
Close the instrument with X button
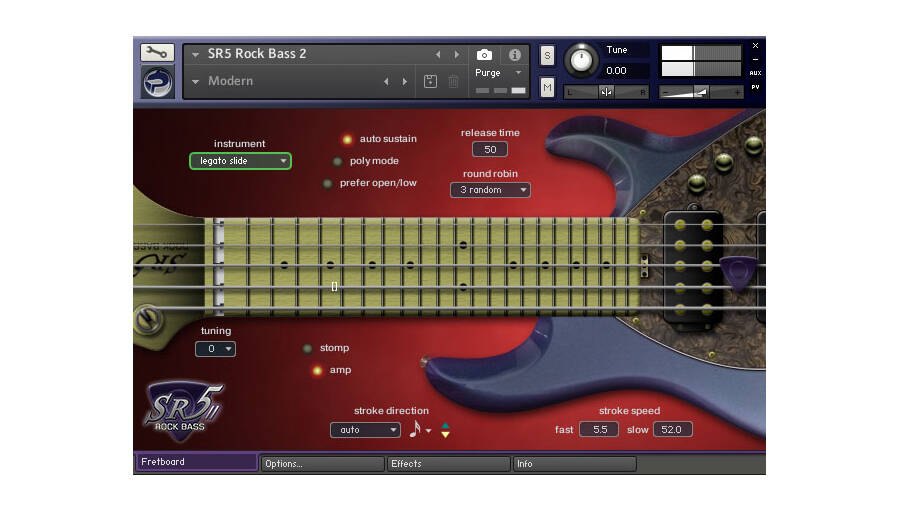tap(755, 45)
